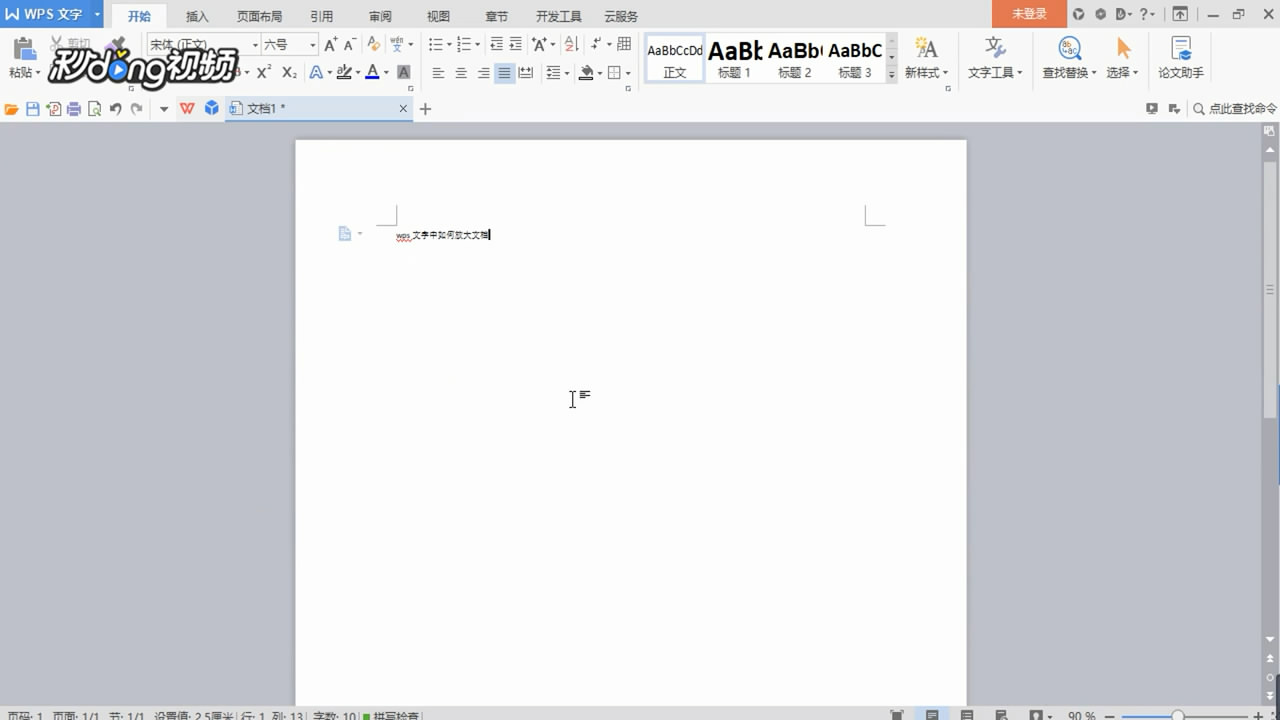Open the Find and Replace tool
This screenshot has width=1280, height=720.
(x=1069, y=58)
